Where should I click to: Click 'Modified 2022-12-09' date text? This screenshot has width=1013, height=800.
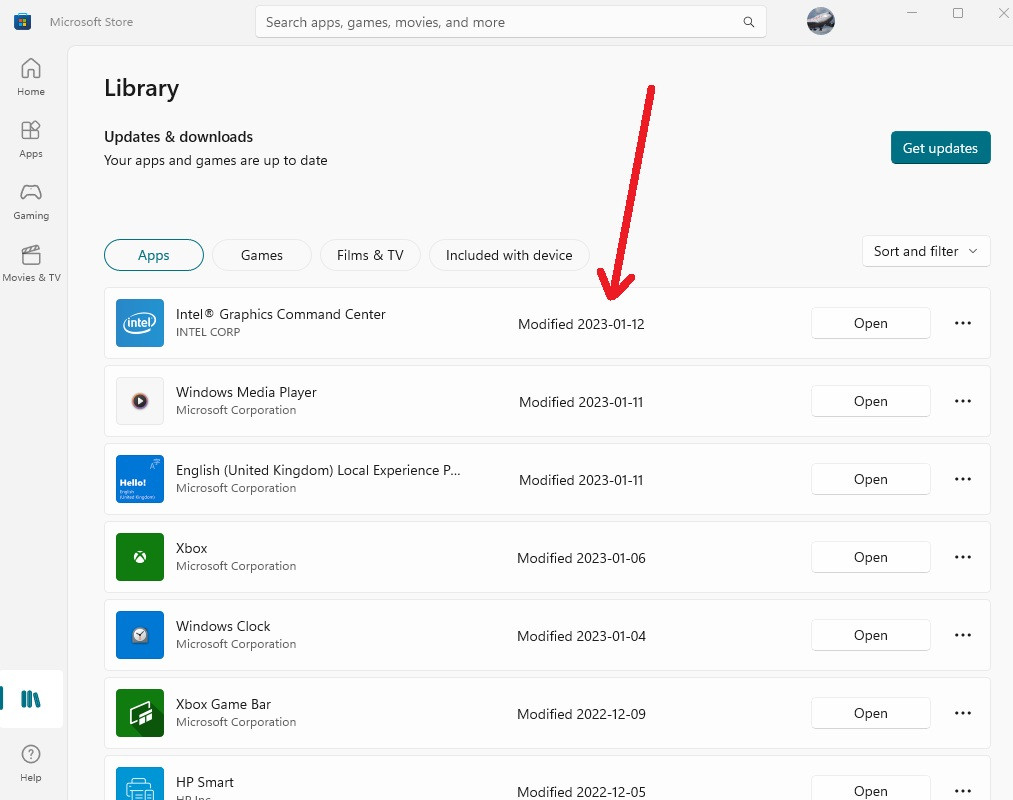(x=581, y=714)
